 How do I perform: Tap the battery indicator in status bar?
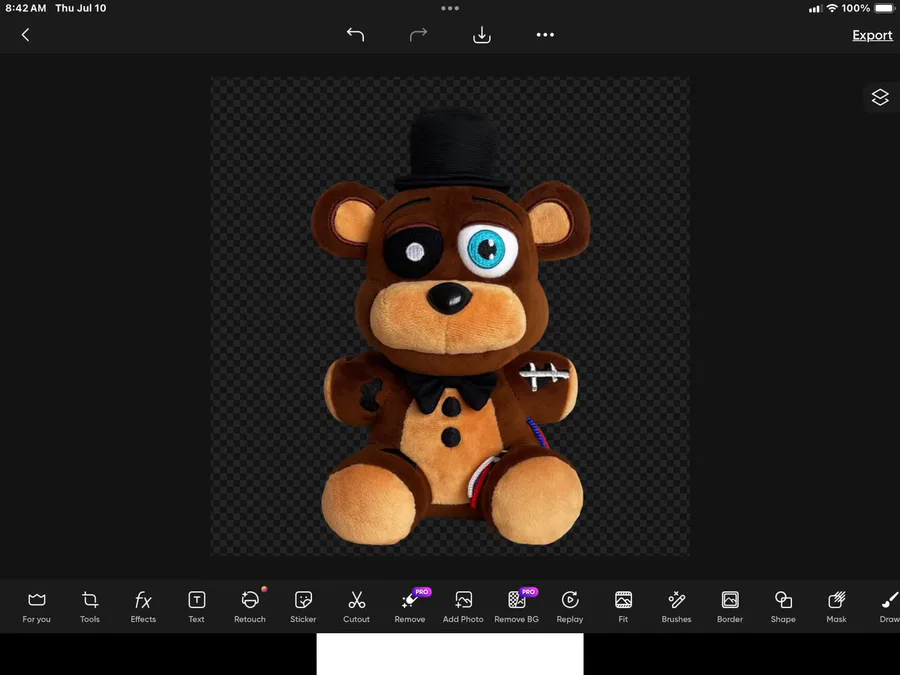pyautogui.click(x=884, y=8)
